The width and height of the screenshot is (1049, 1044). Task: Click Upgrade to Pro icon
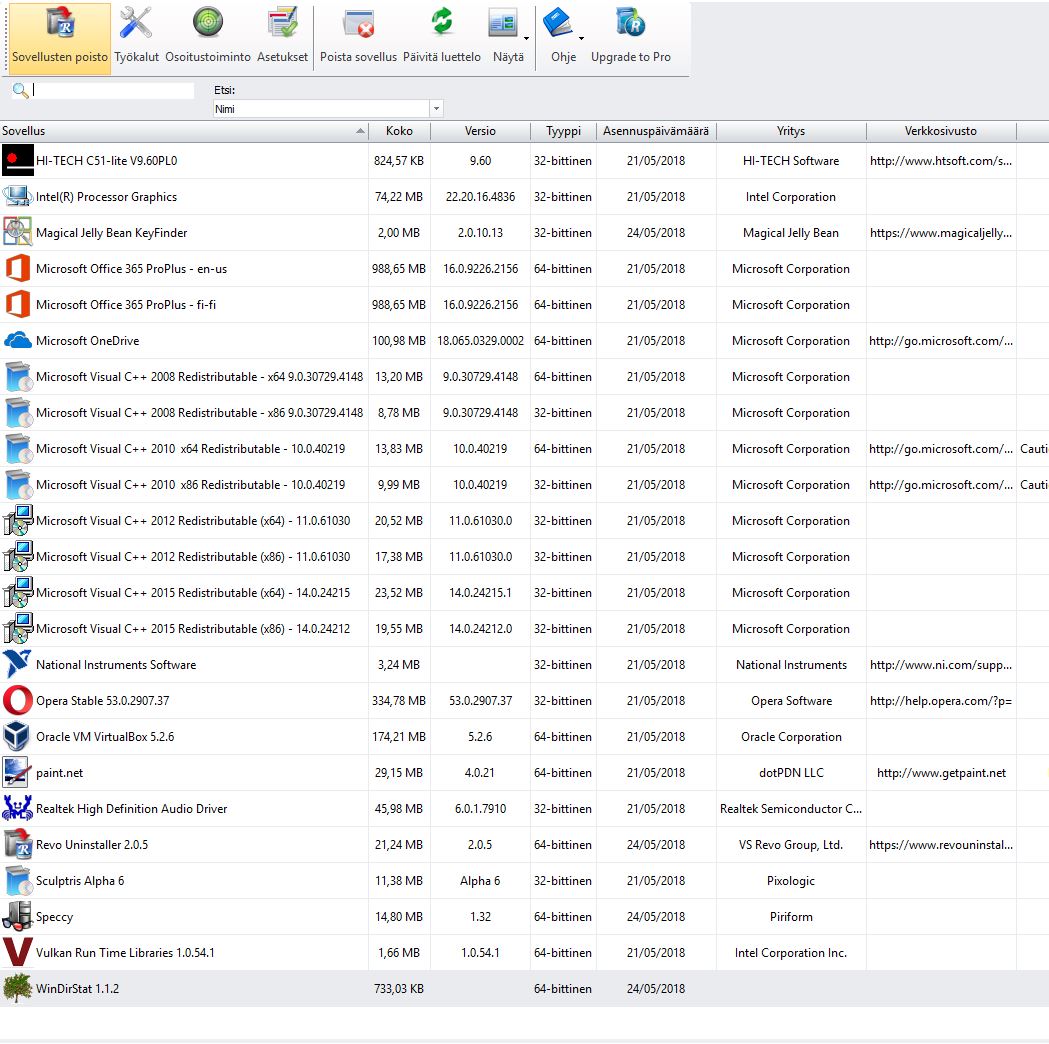630,22
